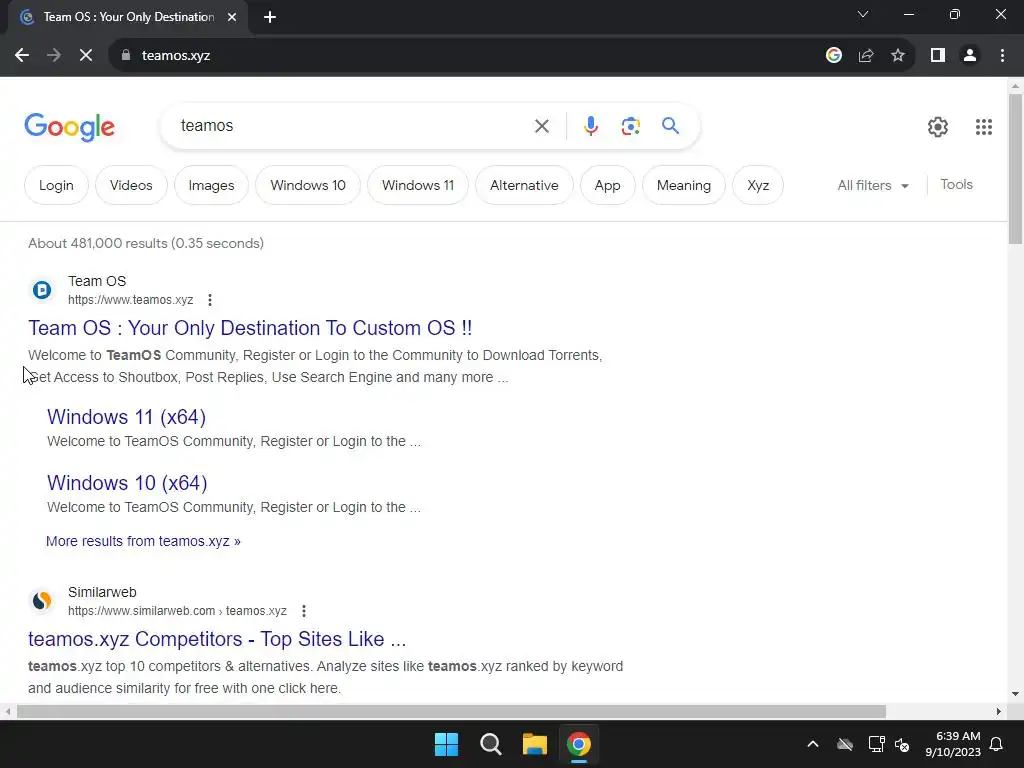Click into the teamos search field
The image size is (1024, 768).
point(353,126)
